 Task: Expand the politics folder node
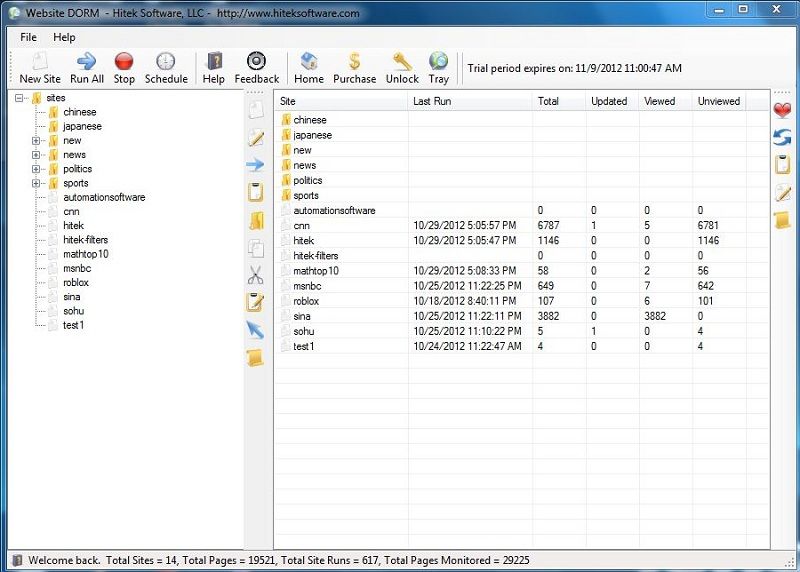tap(36, 169)
